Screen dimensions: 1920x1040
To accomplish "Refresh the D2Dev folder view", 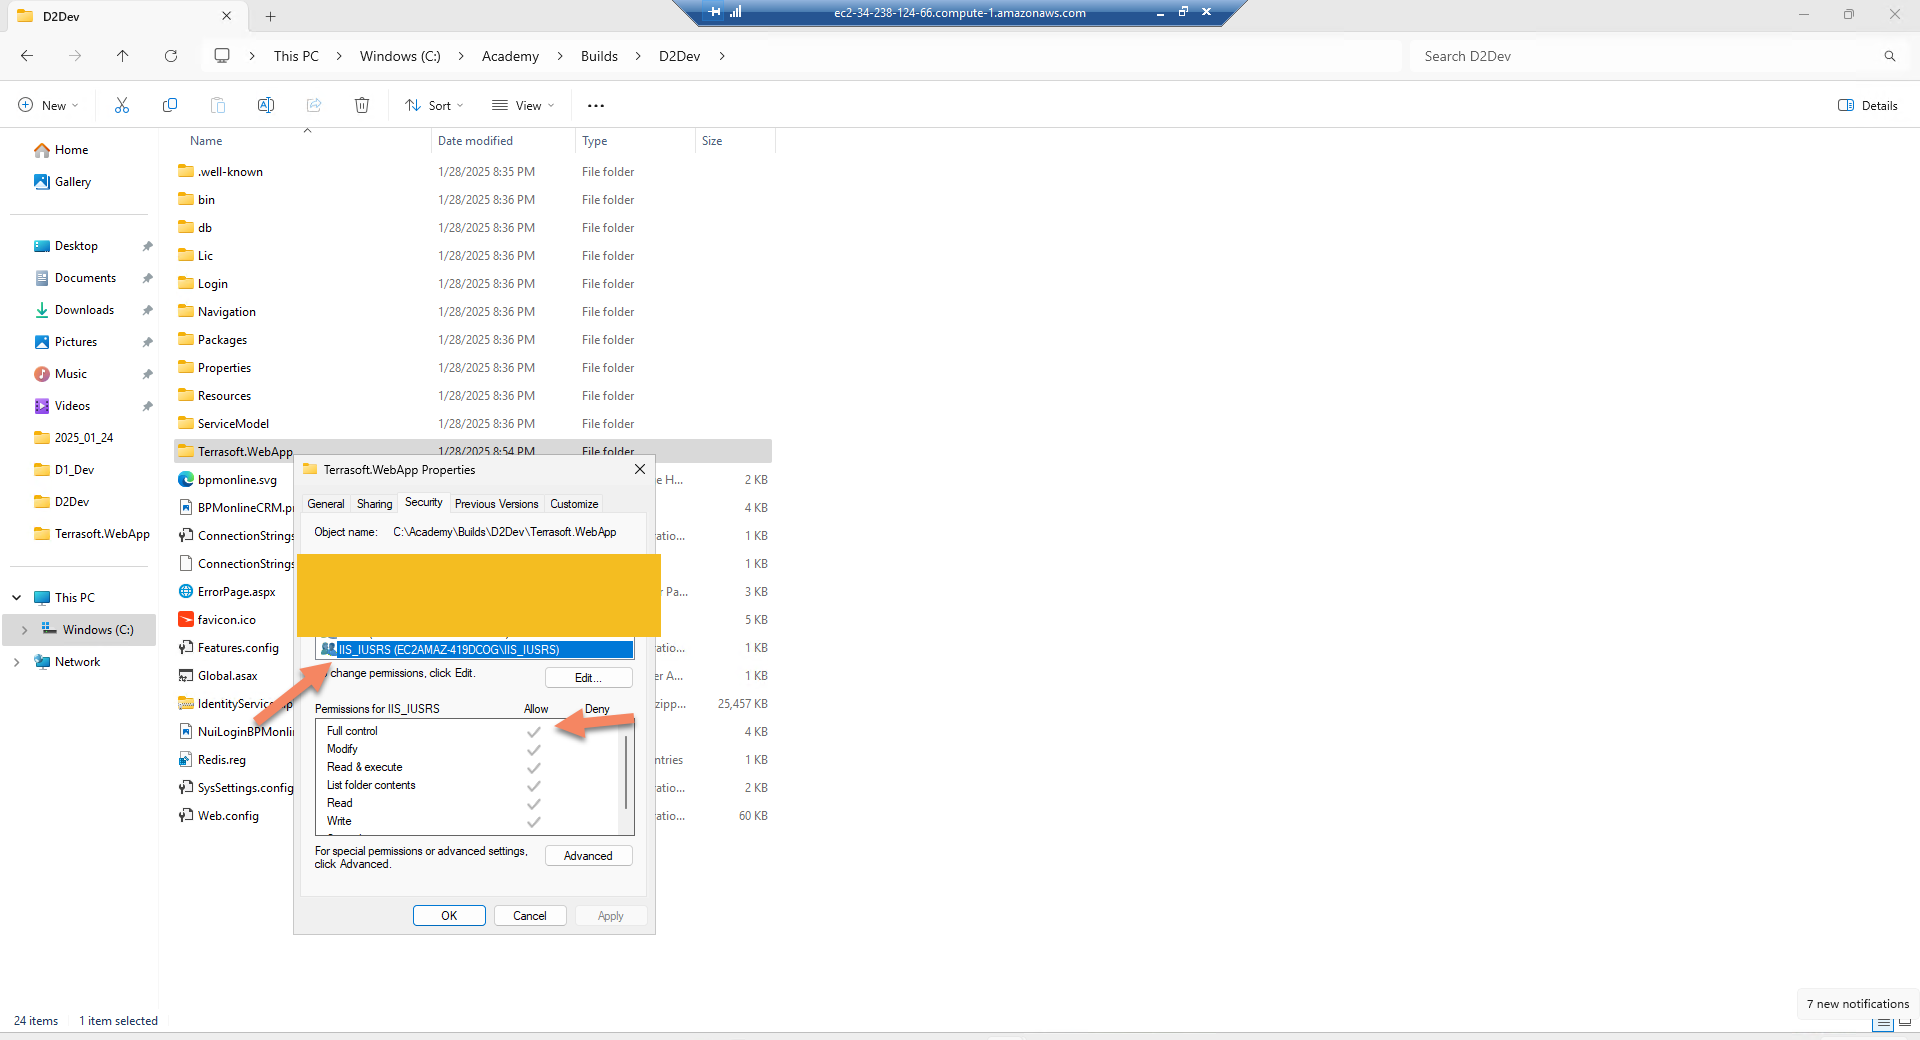I will [171, 56].
